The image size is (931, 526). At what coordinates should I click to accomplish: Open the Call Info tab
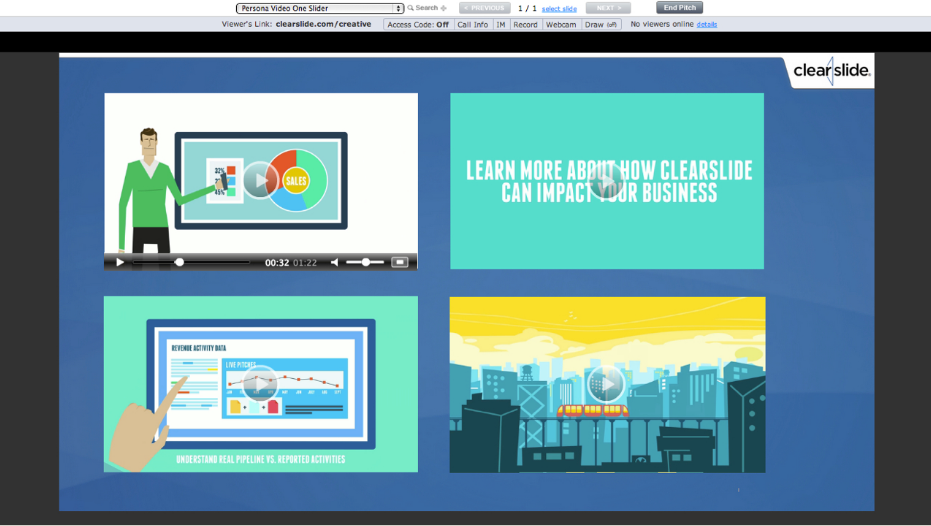(473, 24)
